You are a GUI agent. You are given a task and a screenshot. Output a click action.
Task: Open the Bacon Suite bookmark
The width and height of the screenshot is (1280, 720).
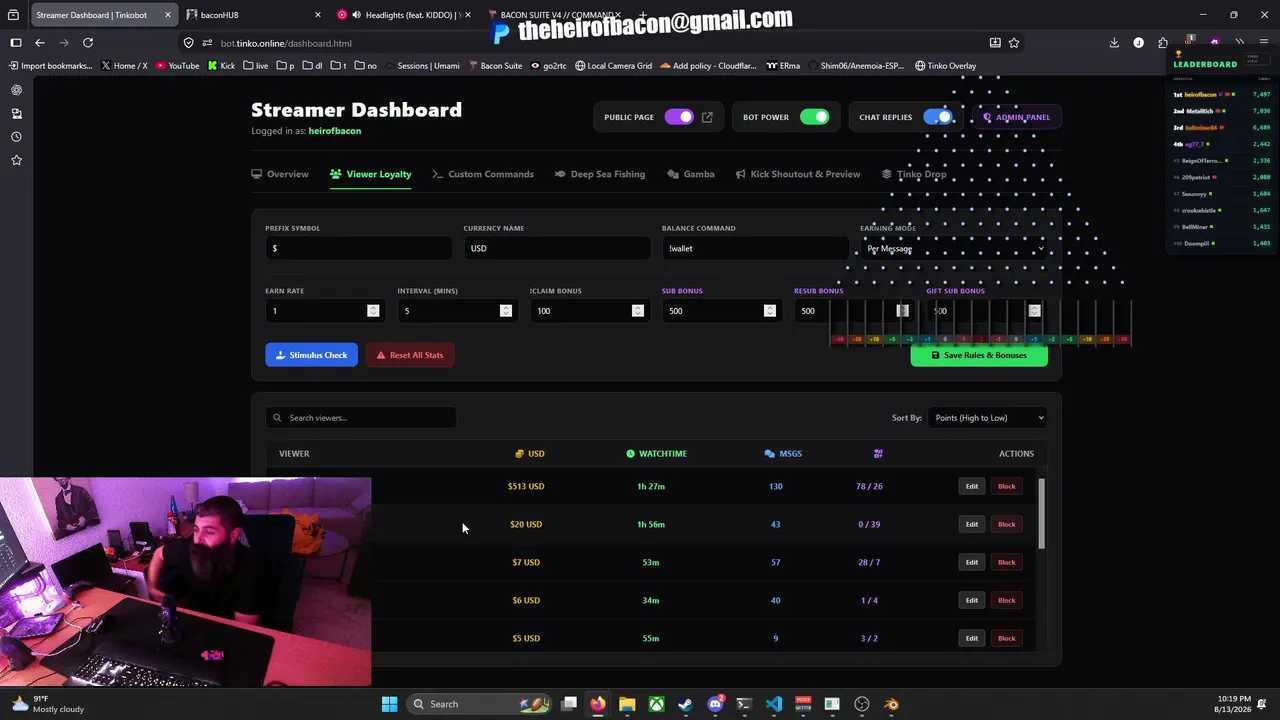[x=495, y=66]
